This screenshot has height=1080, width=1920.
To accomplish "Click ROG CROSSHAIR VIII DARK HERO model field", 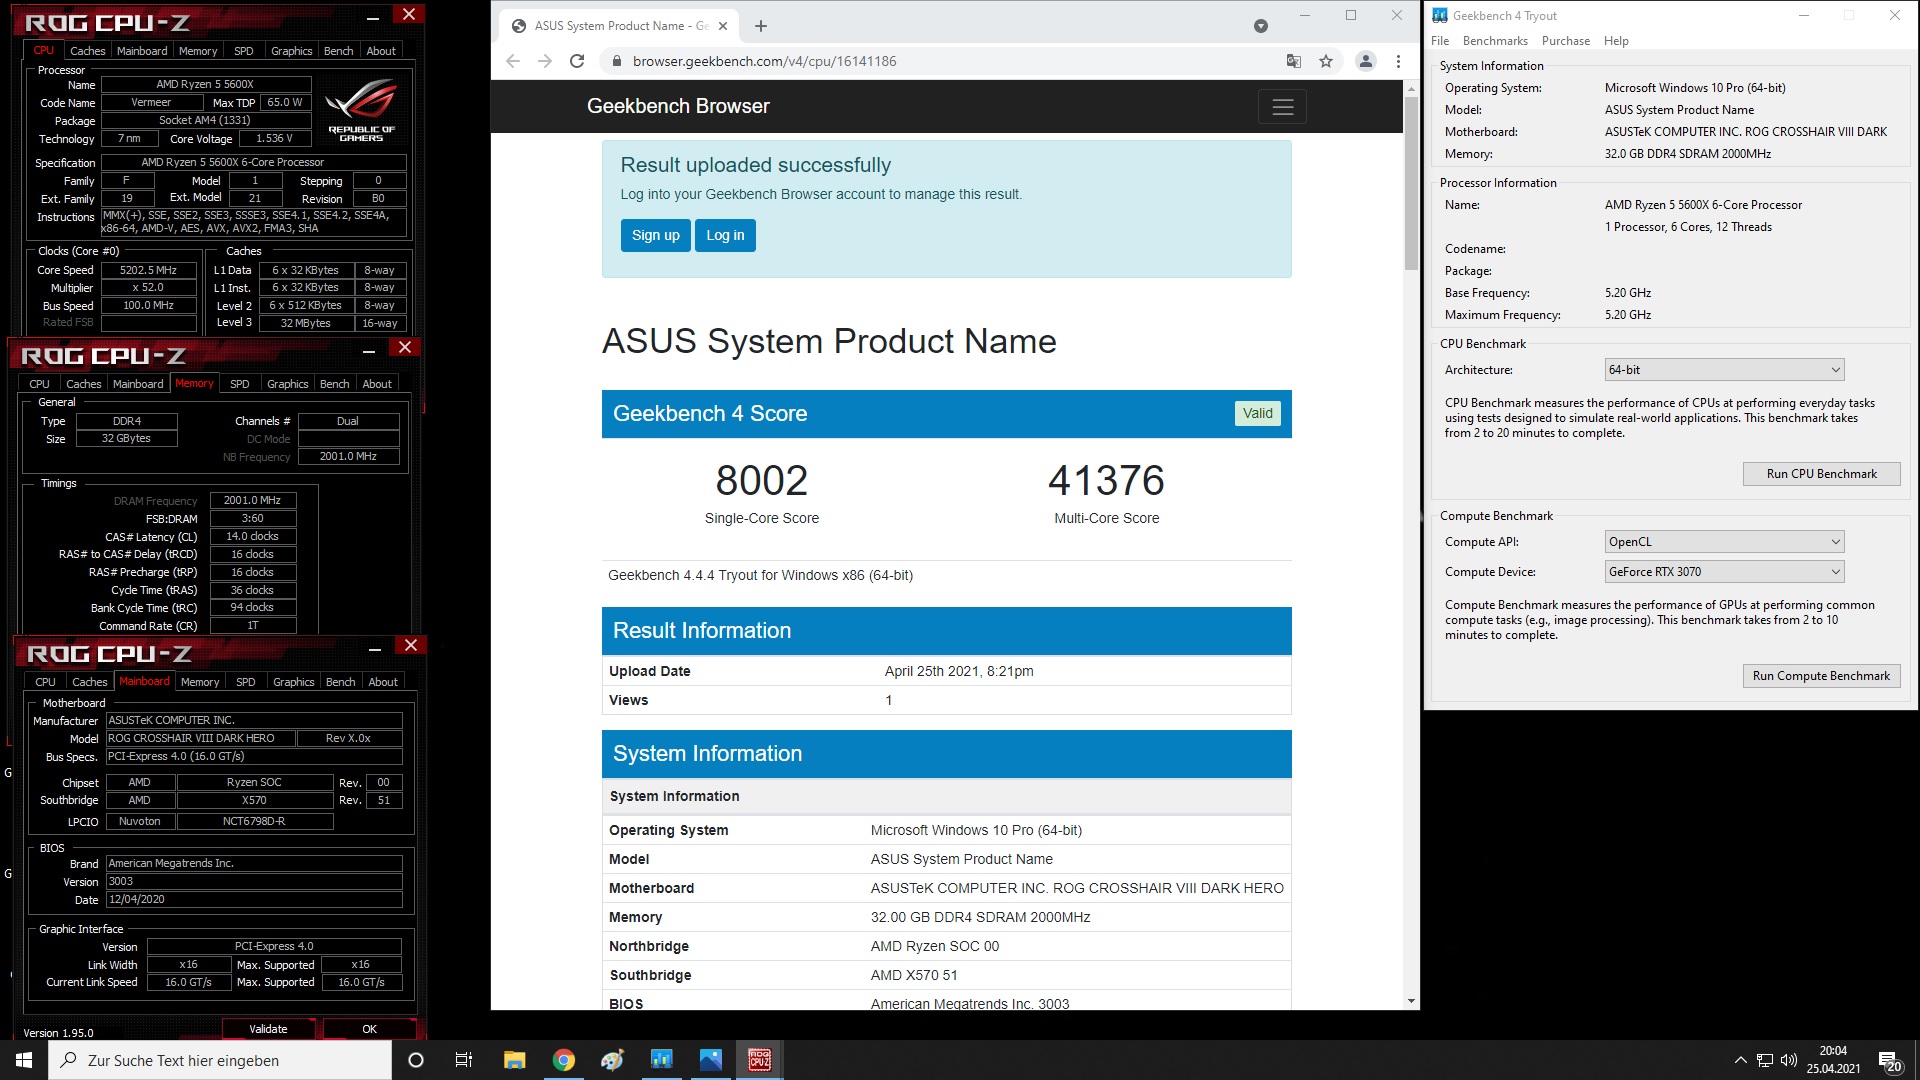I will [201, 739].
